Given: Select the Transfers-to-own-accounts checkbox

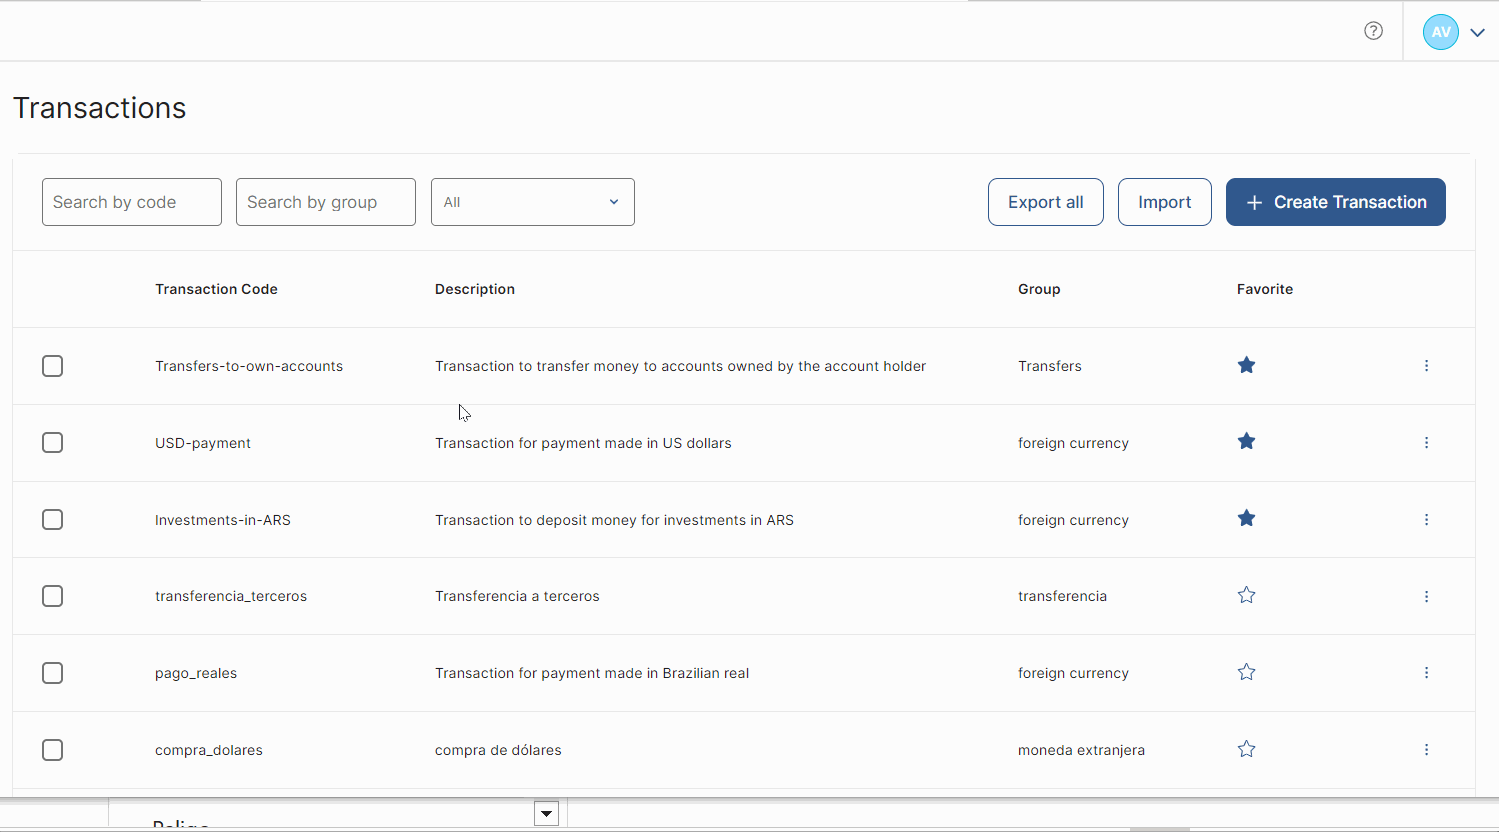Looking at the screenshot, I should click(x=53, y=366).
